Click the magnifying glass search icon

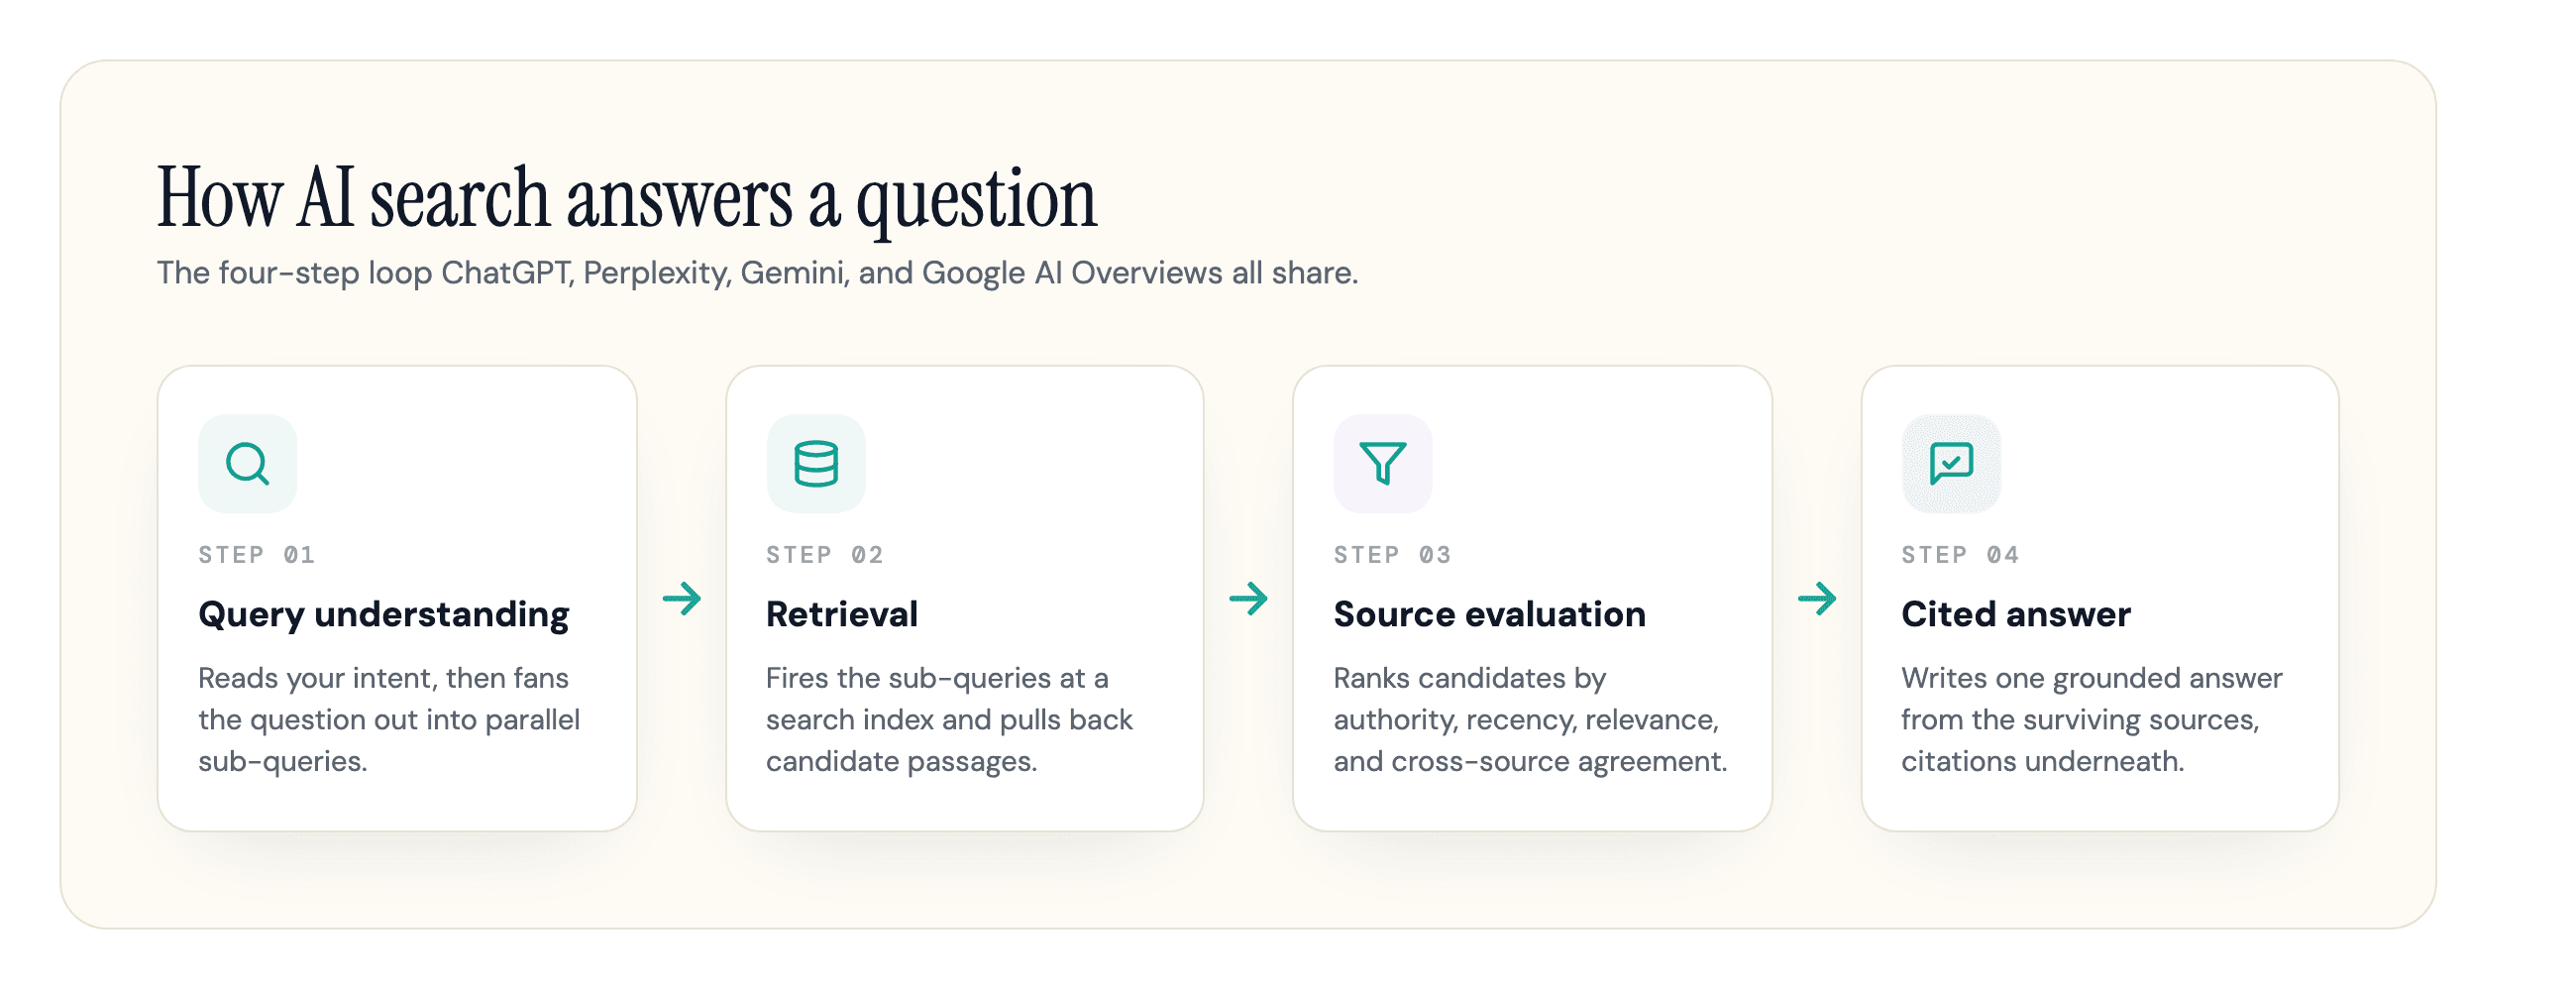click(x=247, y=464)
